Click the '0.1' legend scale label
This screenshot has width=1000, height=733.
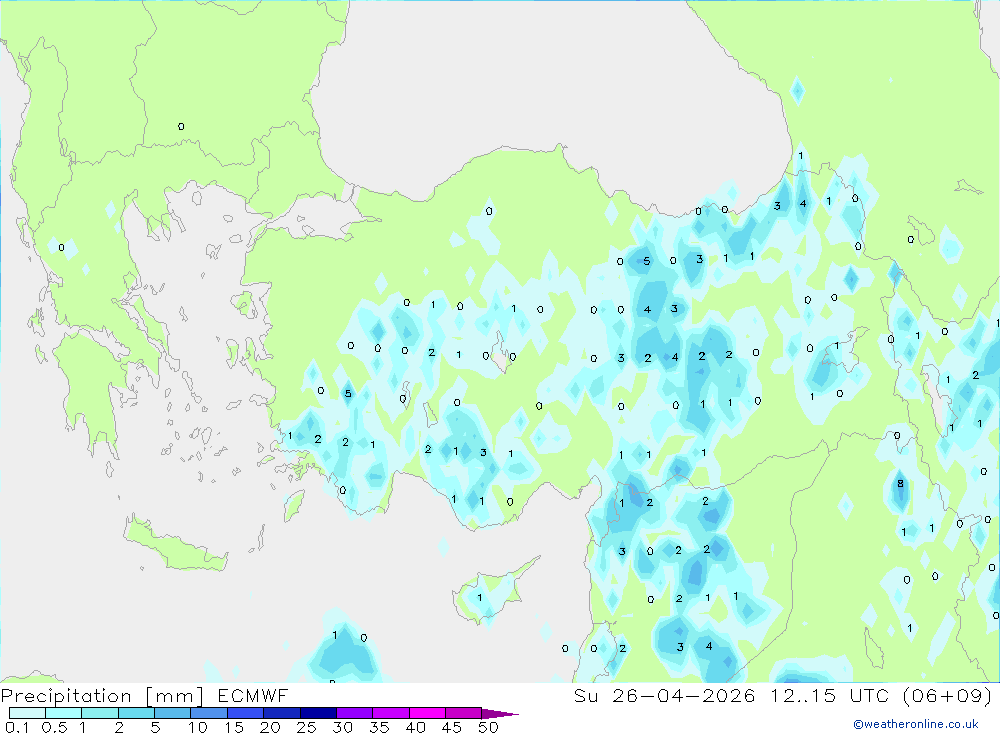point(17,727)
